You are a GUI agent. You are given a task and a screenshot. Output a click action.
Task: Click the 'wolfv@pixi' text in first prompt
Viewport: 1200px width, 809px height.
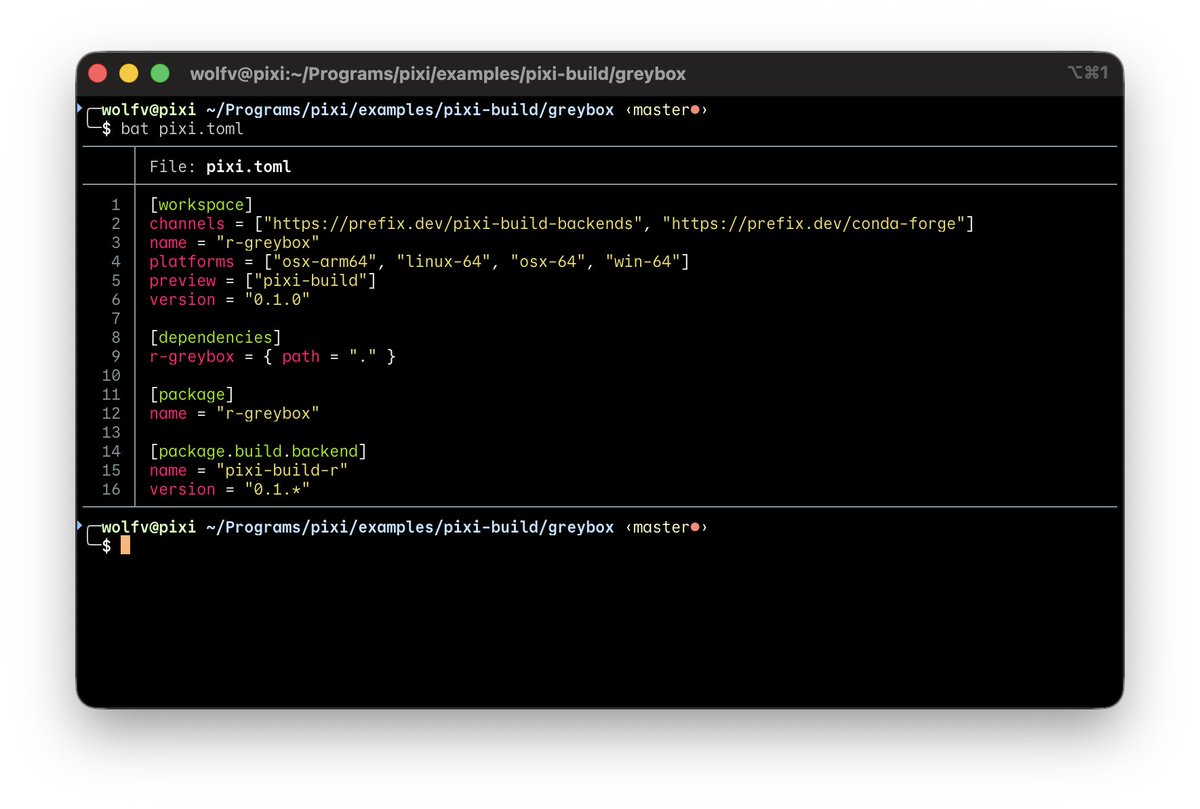tap(149, 110)
